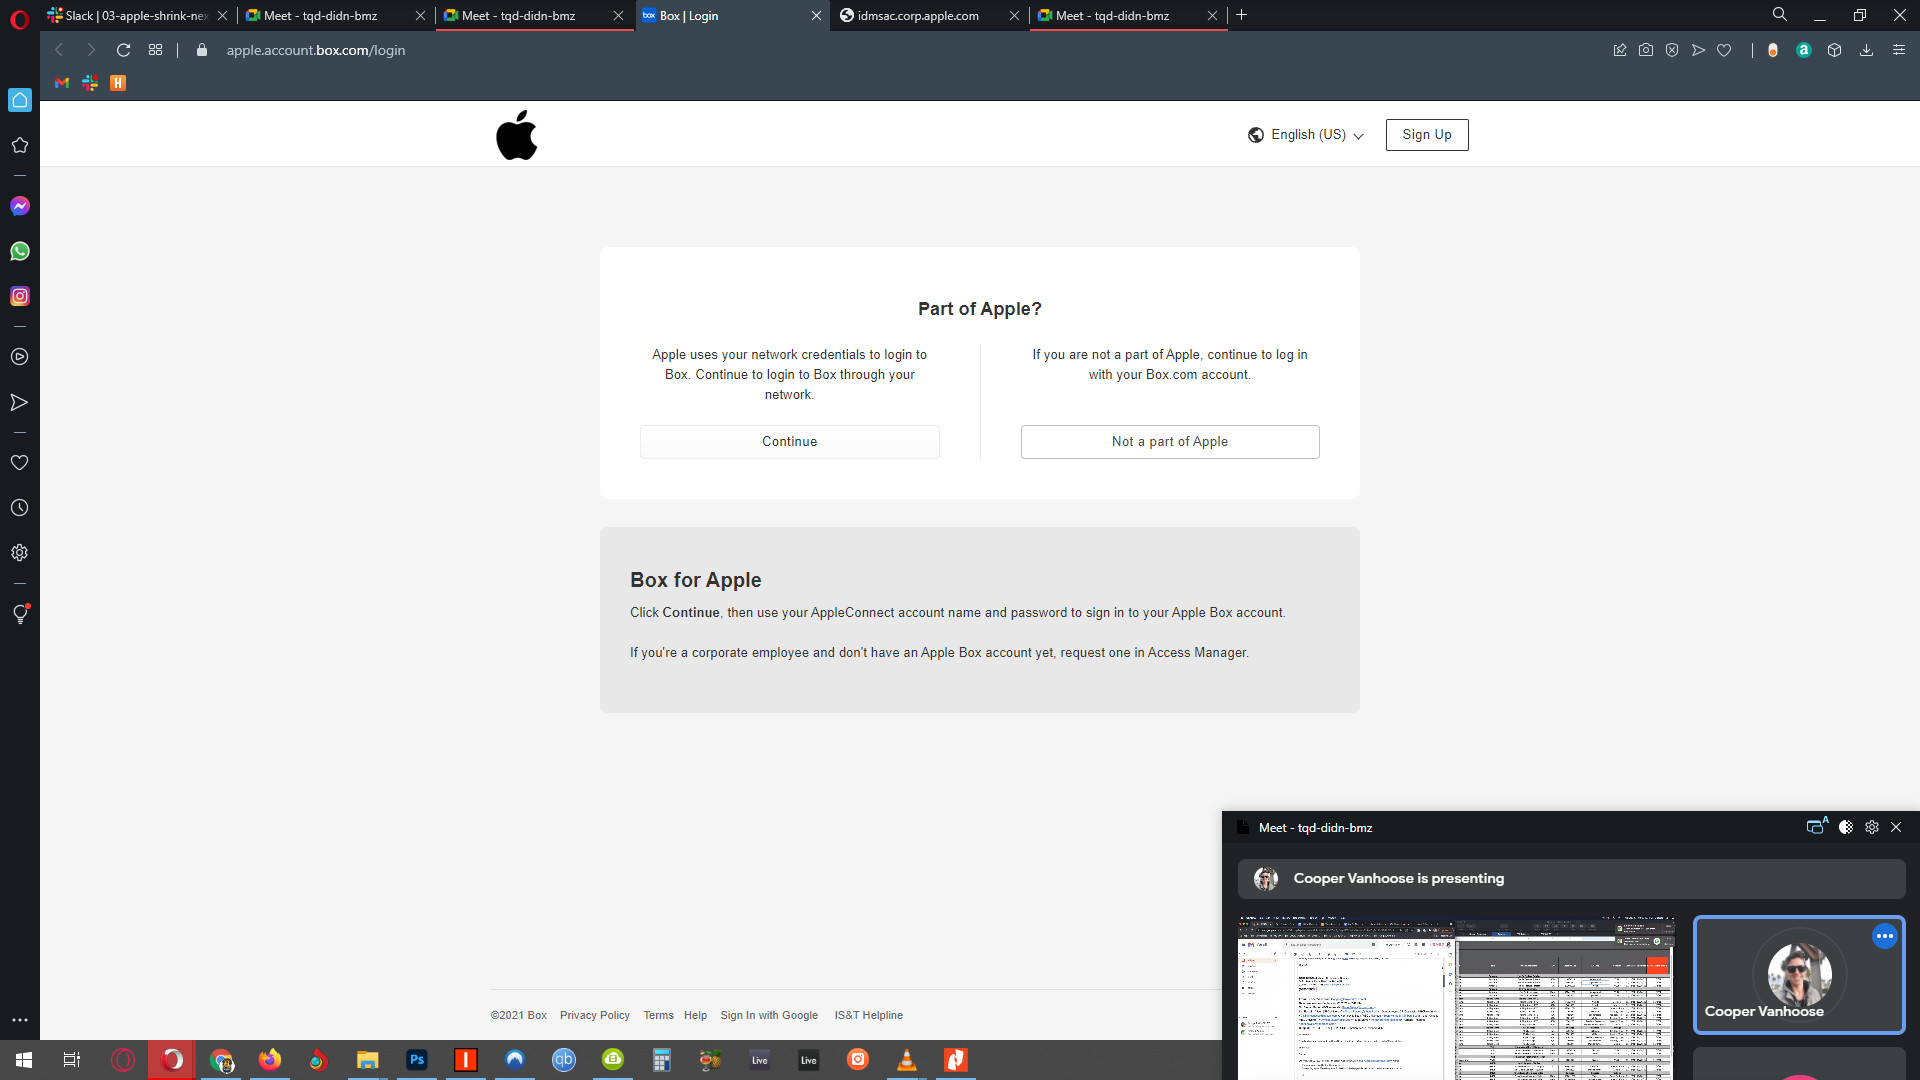The width and height of the screenshot is (1920, 1080).
Task: Click the Apple logo on page
Action: coord(517,135)
